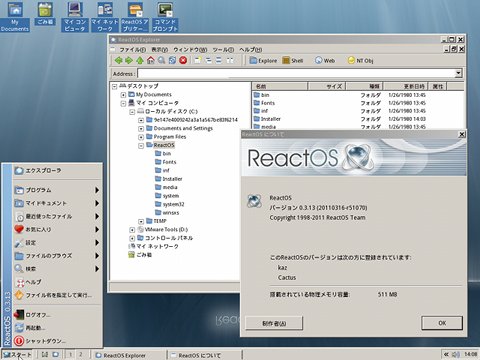
Task: Expand Documents and Settings tree node
Action: (141, 129)
